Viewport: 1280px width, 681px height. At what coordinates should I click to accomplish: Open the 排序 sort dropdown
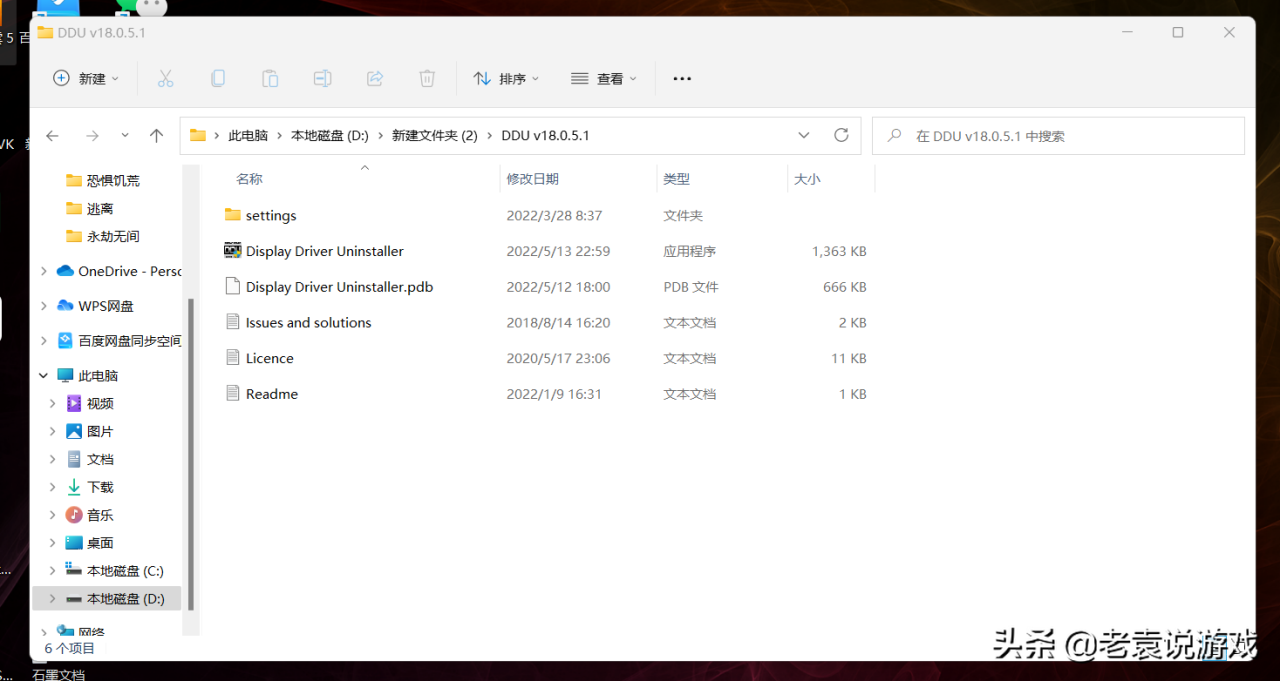click(x=506, y=78)
